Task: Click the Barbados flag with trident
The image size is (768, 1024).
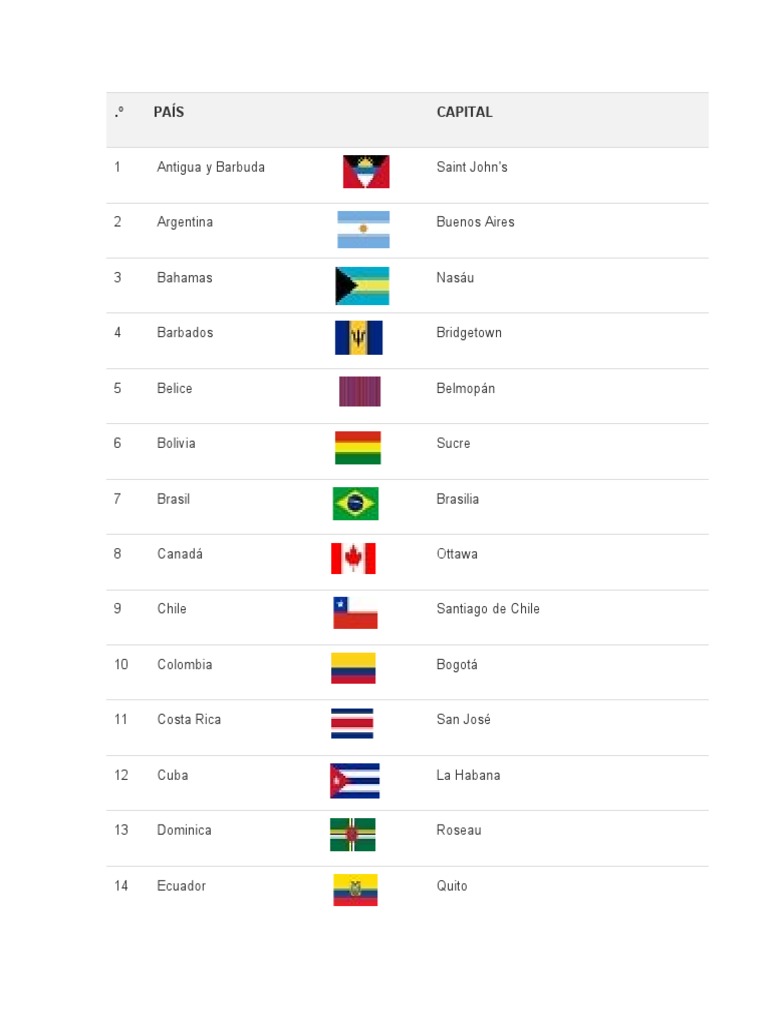Action: pos(358,338)
